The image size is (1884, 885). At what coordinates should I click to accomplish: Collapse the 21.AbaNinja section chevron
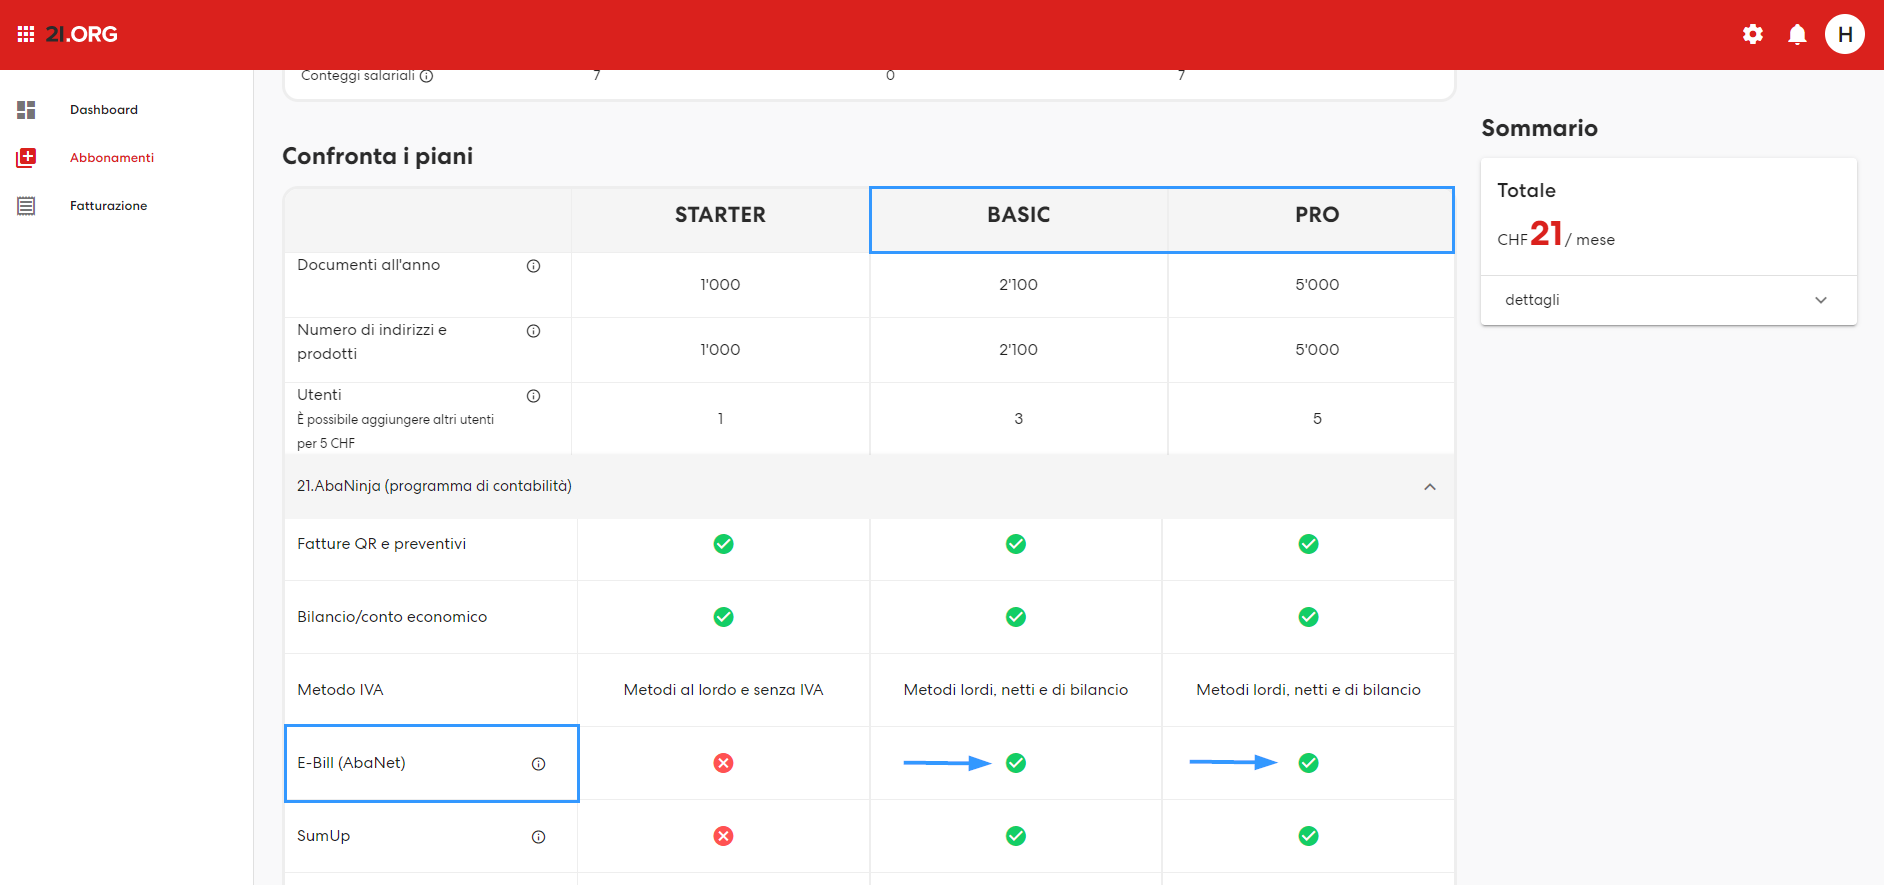1430,487
